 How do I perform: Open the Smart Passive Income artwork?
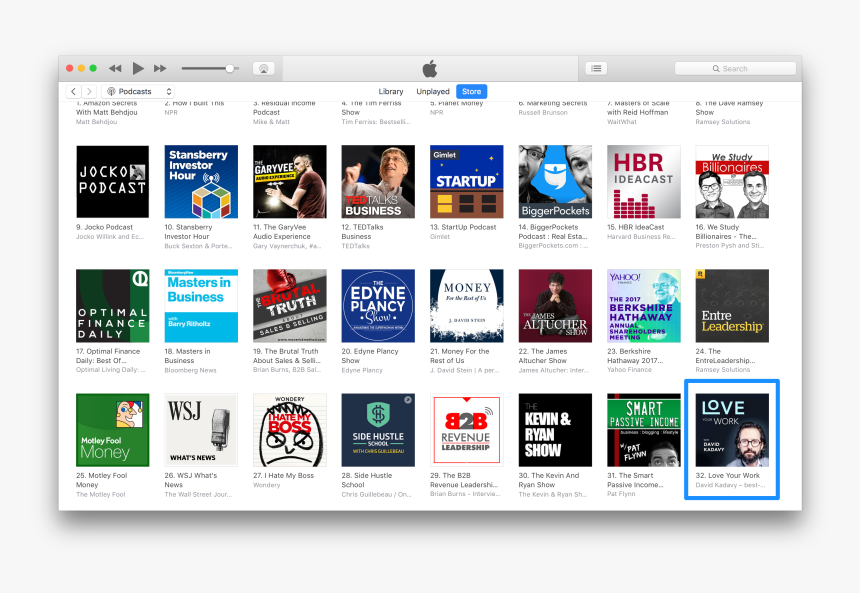644,430
